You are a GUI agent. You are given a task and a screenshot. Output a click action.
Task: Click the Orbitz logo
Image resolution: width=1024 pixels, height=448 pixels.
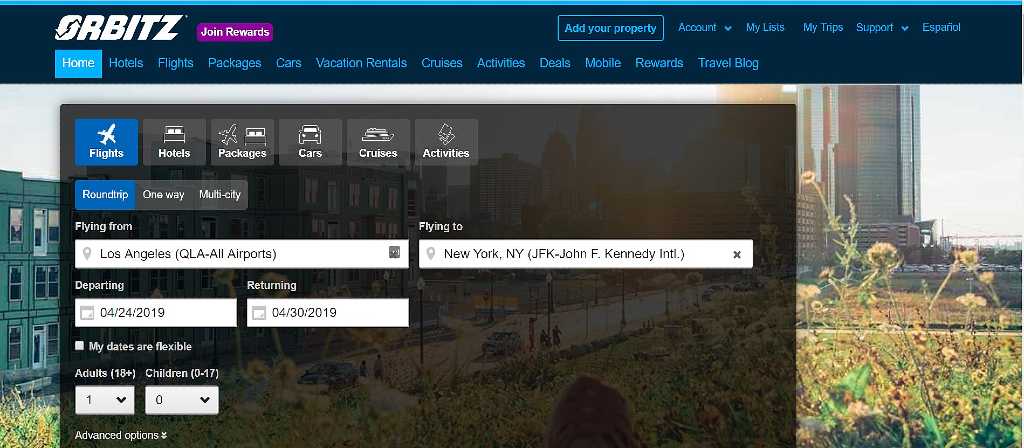120,28
